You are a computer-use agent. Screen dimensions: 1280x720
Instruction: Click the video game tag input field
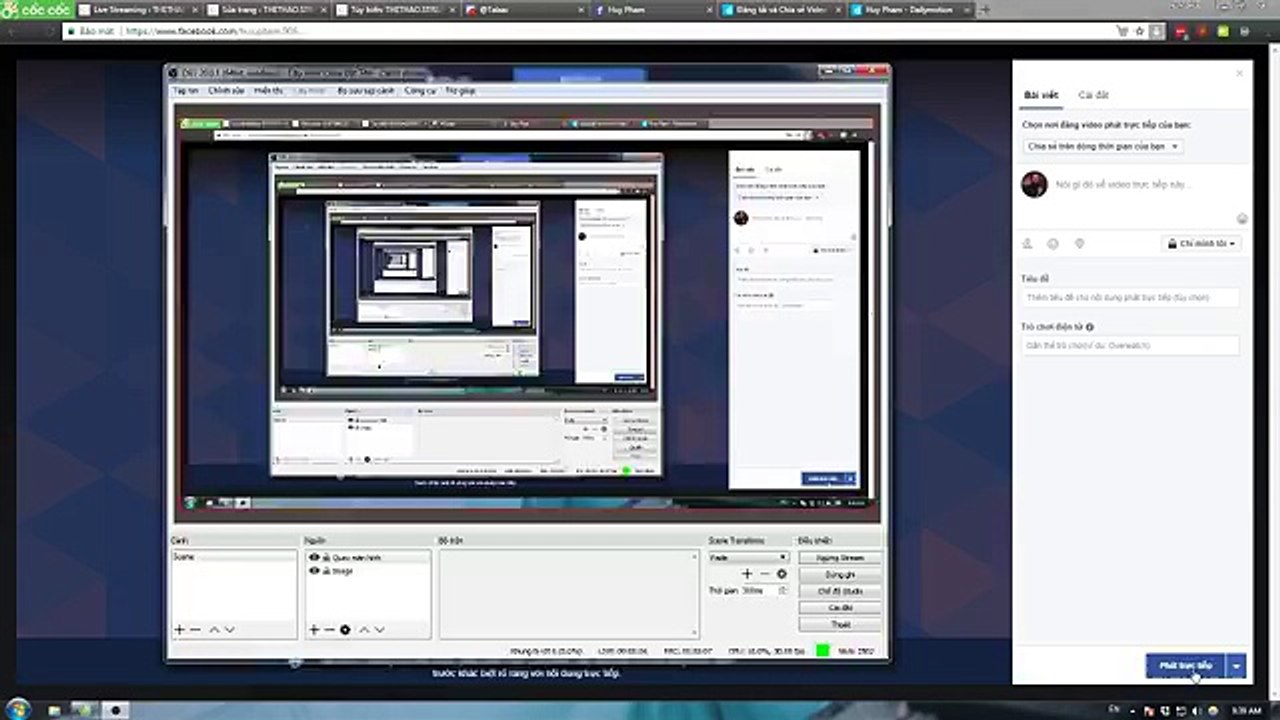[x=1130, y=345]
